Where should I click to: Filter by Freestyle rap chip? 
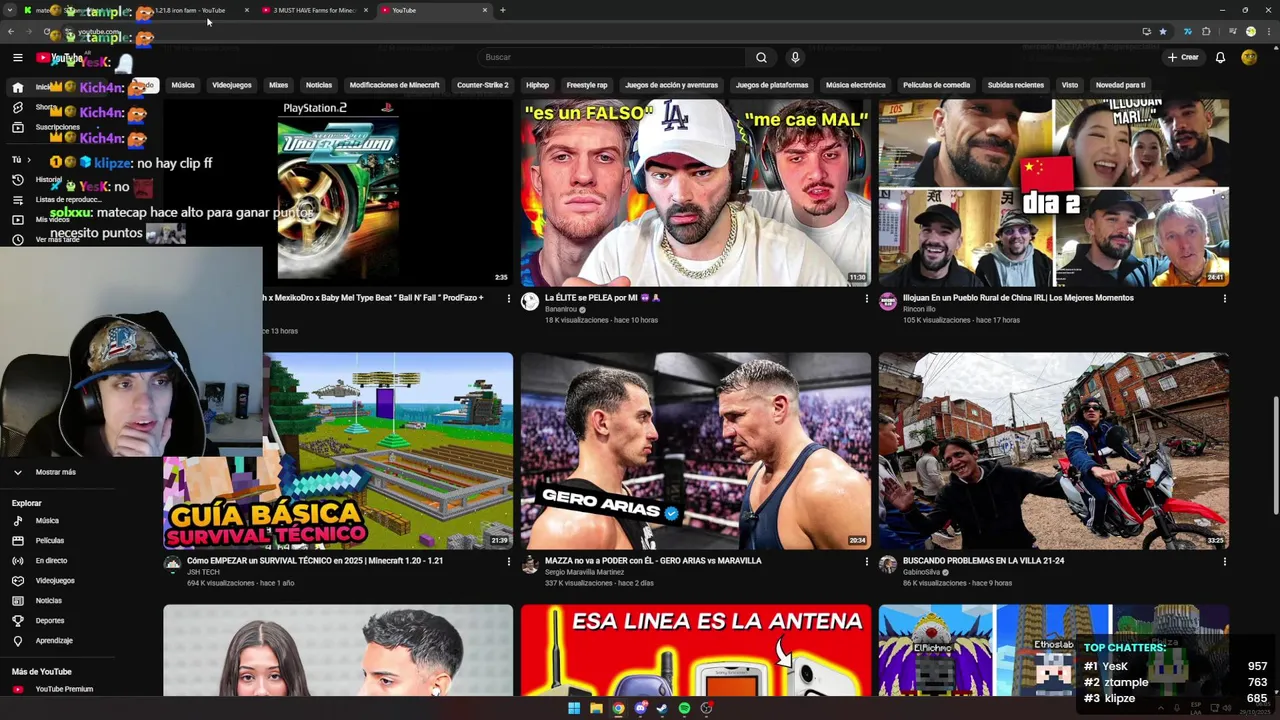click(587, 85)
